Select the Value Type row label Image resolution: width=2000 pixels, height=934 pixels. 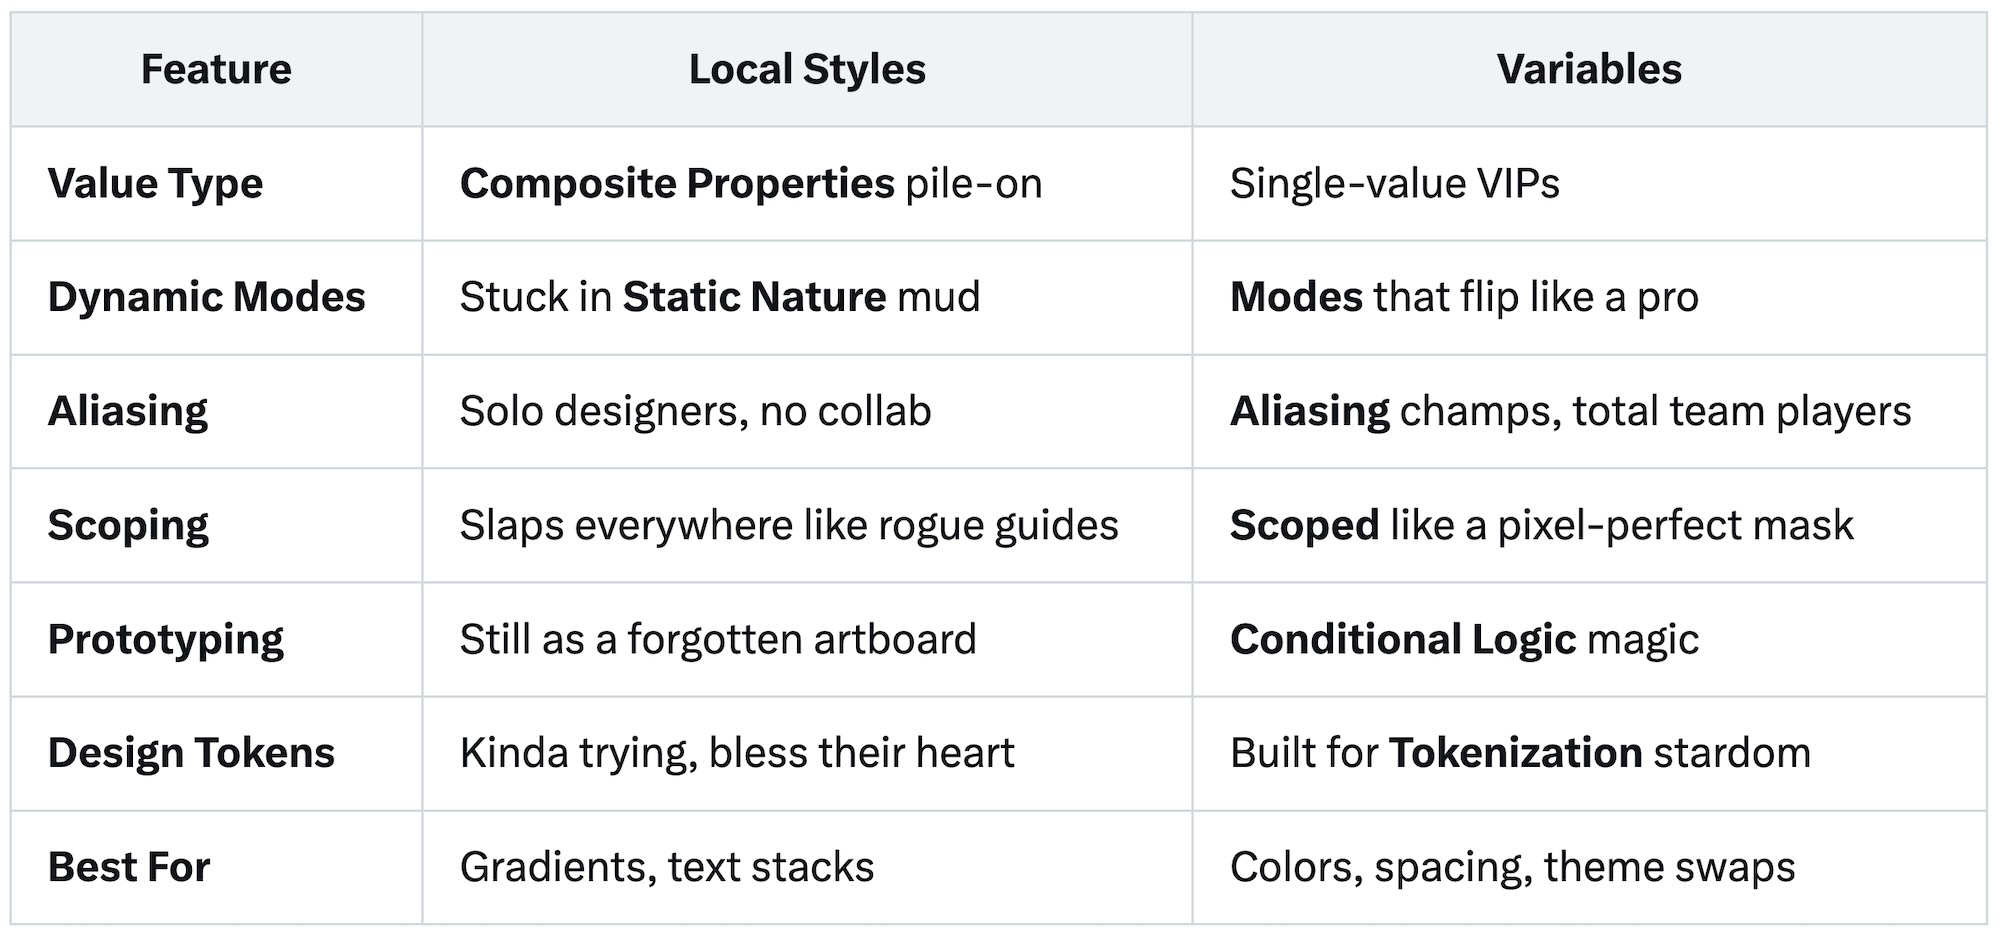[155, 184]
